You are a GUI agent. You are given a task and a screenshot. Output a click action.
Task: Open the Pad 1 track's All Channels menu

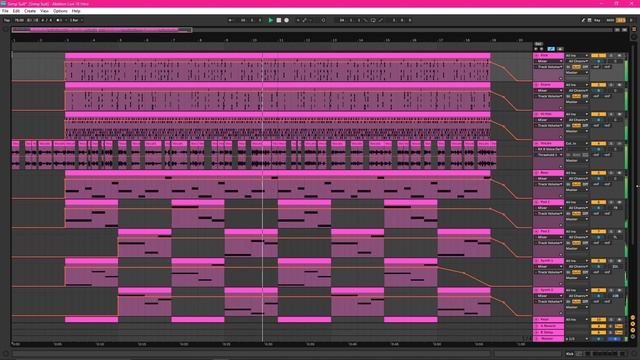point(577,208)
